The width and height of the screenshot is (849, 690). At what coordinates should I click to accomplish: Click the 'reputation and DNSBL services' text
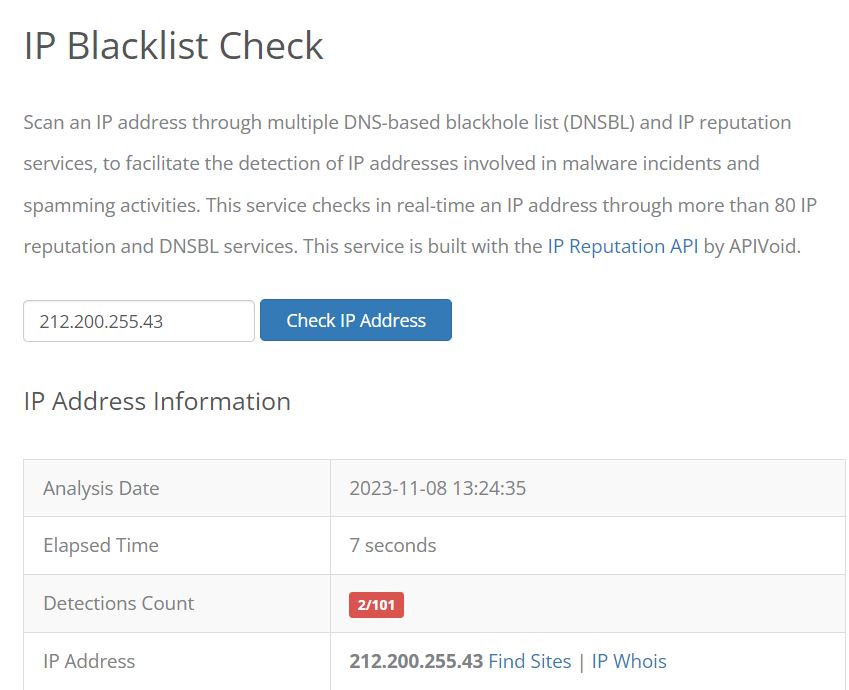(x=161, y=246)
